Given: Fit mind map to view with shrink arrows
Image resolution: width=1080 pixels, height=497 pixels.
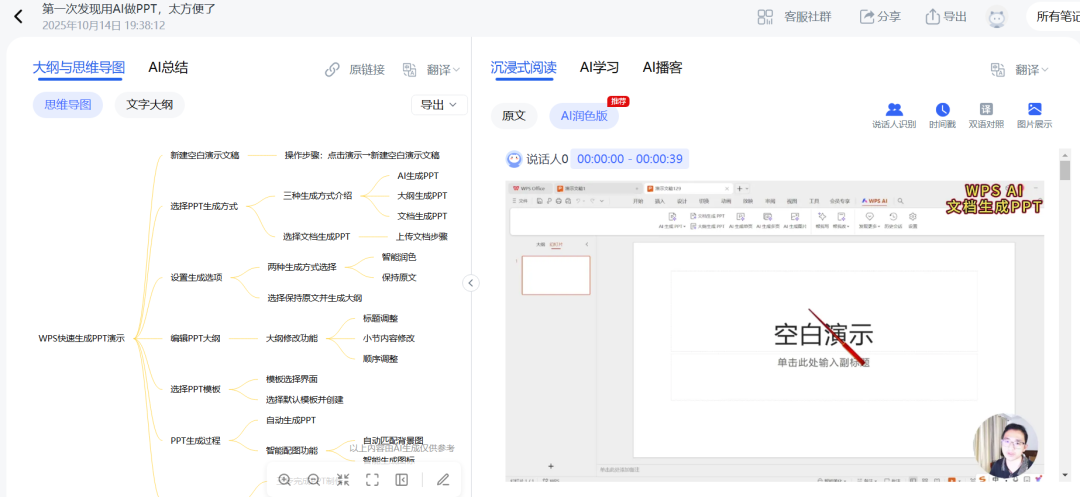Looking at the screenshot, I should pos(343,480).
